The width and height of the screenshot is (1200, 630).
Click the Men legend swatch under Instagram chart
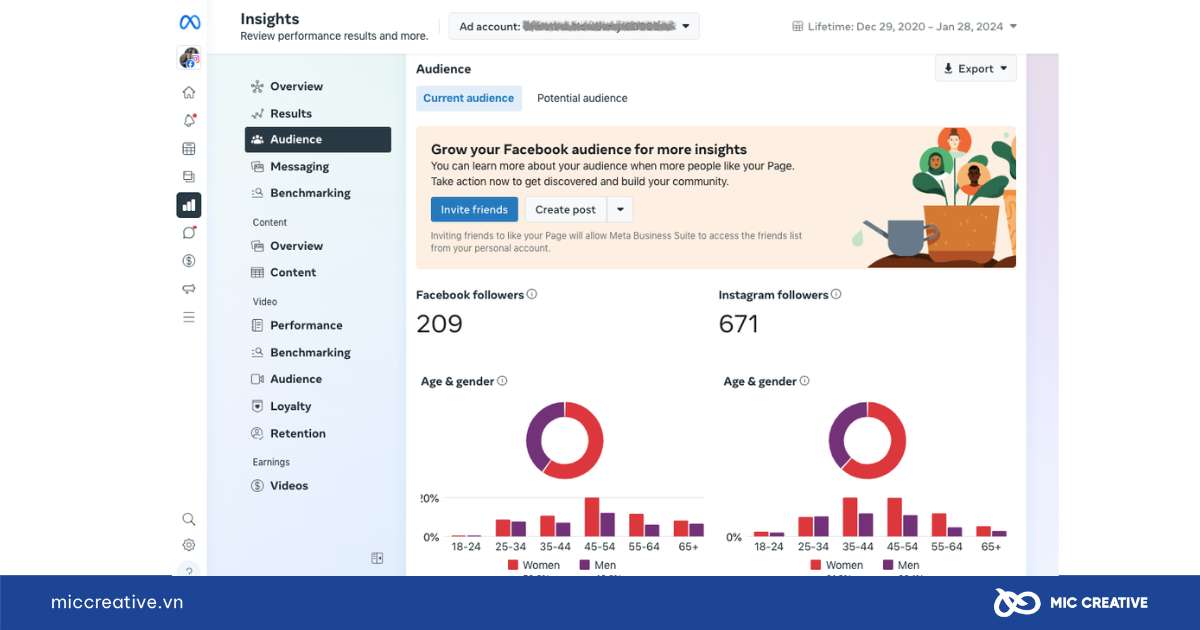tap(887, 565)
